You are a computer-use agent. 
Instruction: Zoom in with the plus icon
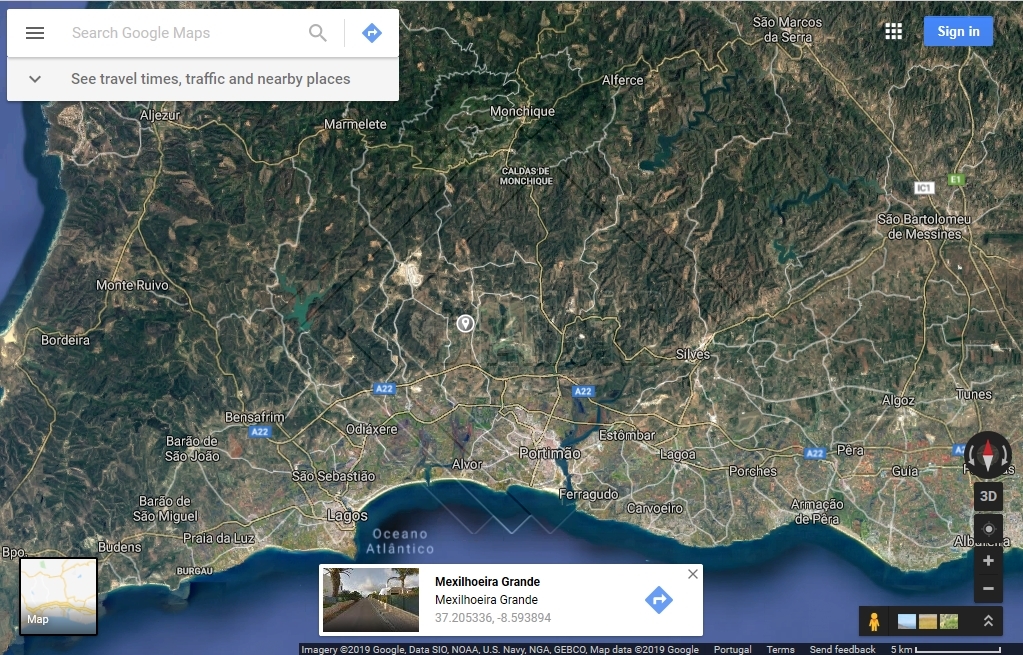click(x=987, y=560)
